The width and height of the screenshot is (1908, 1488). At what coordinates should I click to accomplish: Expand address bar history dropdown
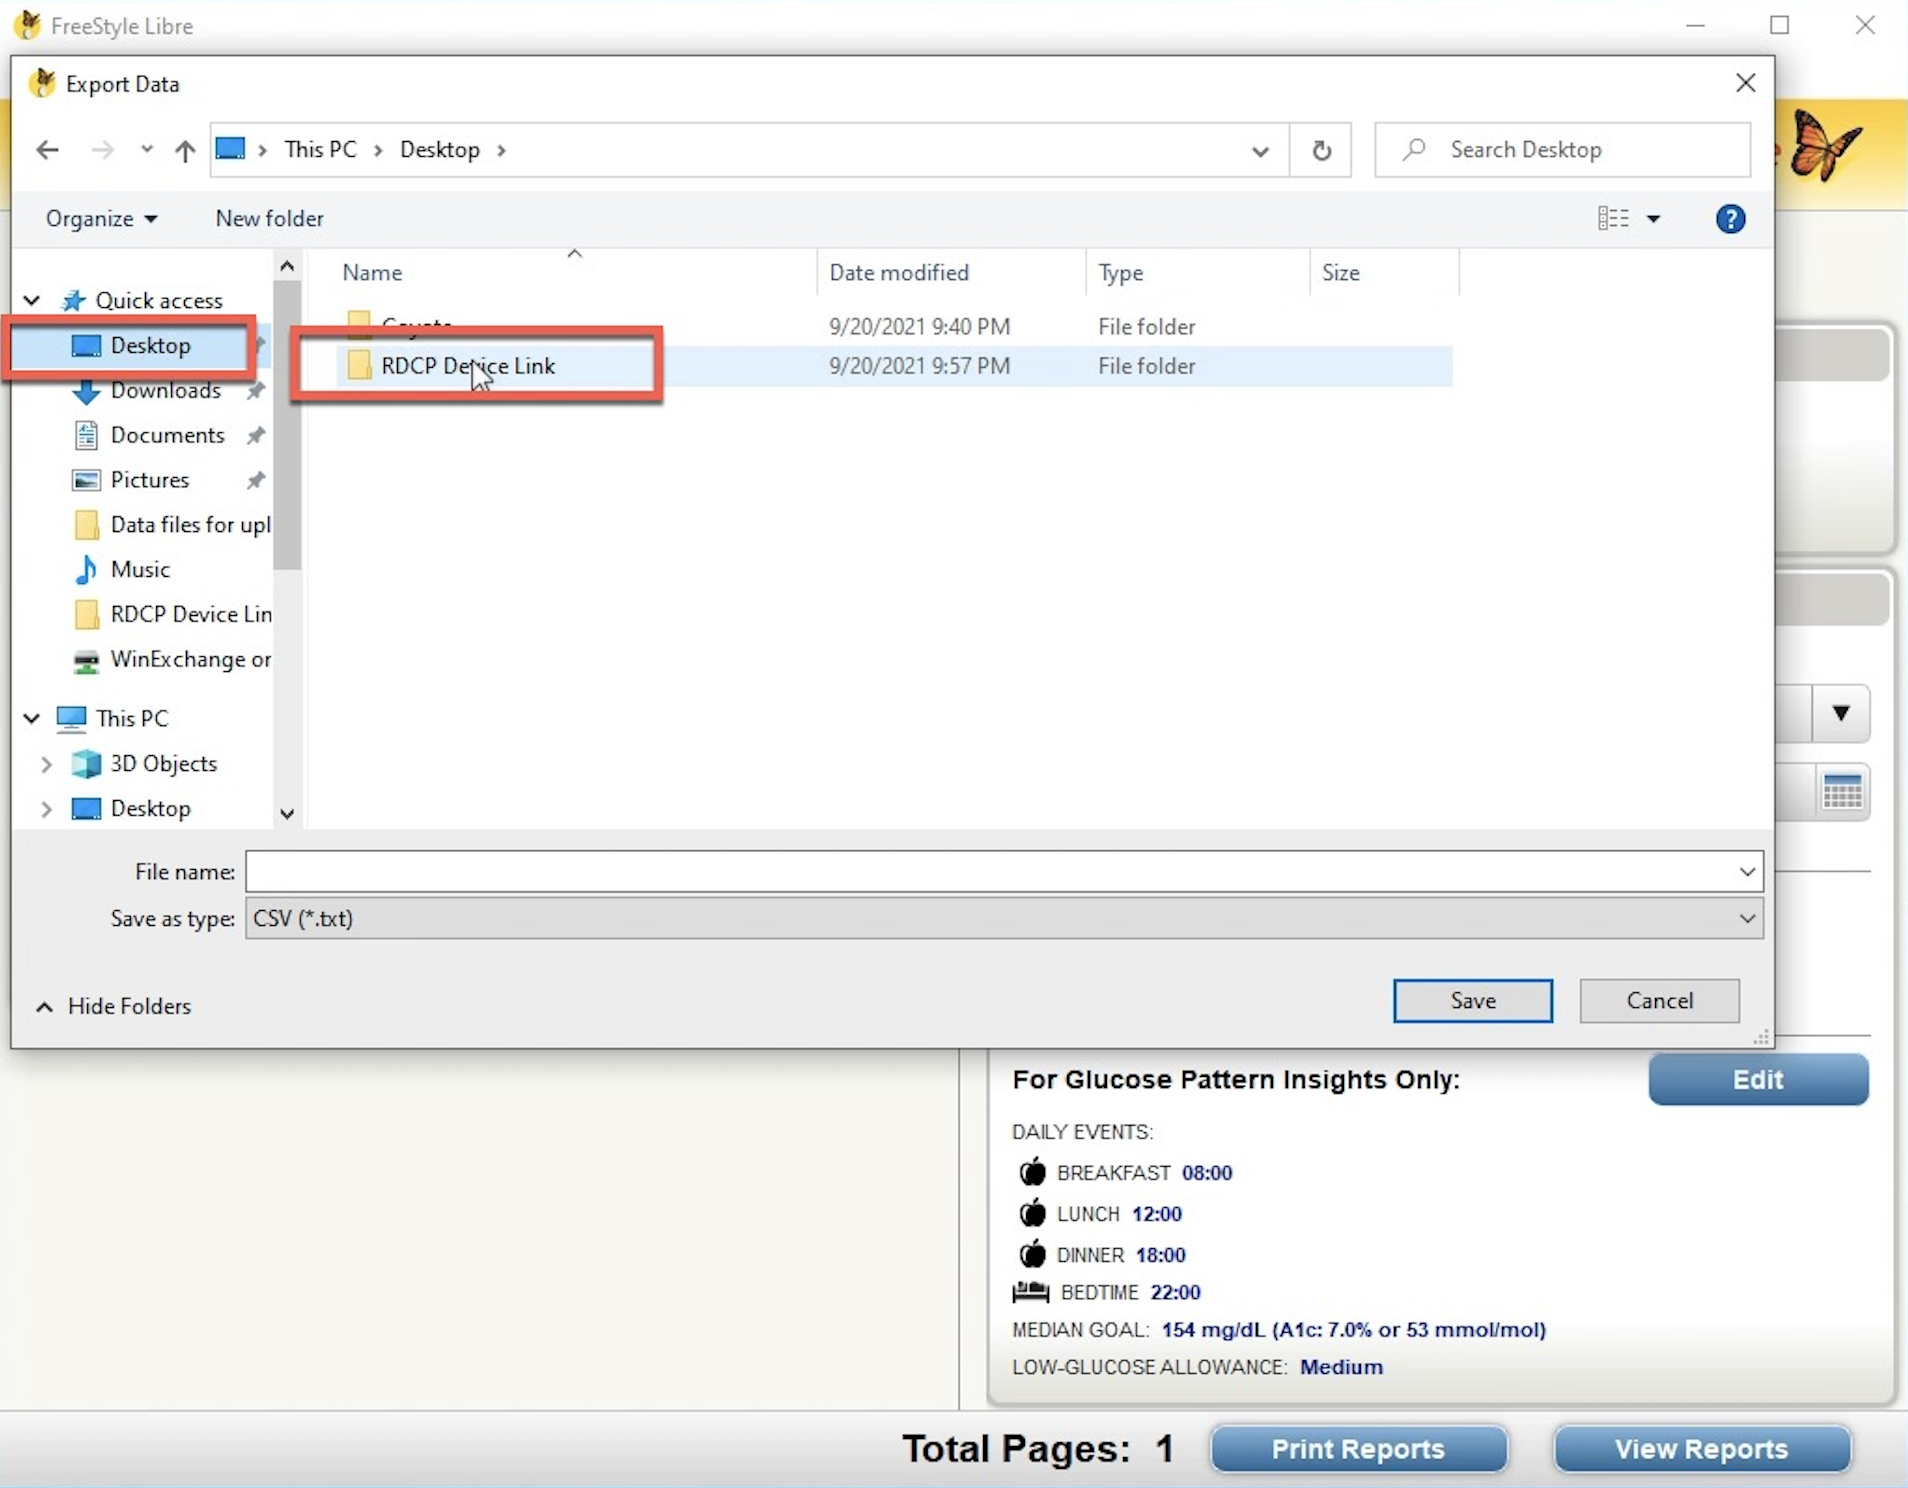[x=1260, y=151]
